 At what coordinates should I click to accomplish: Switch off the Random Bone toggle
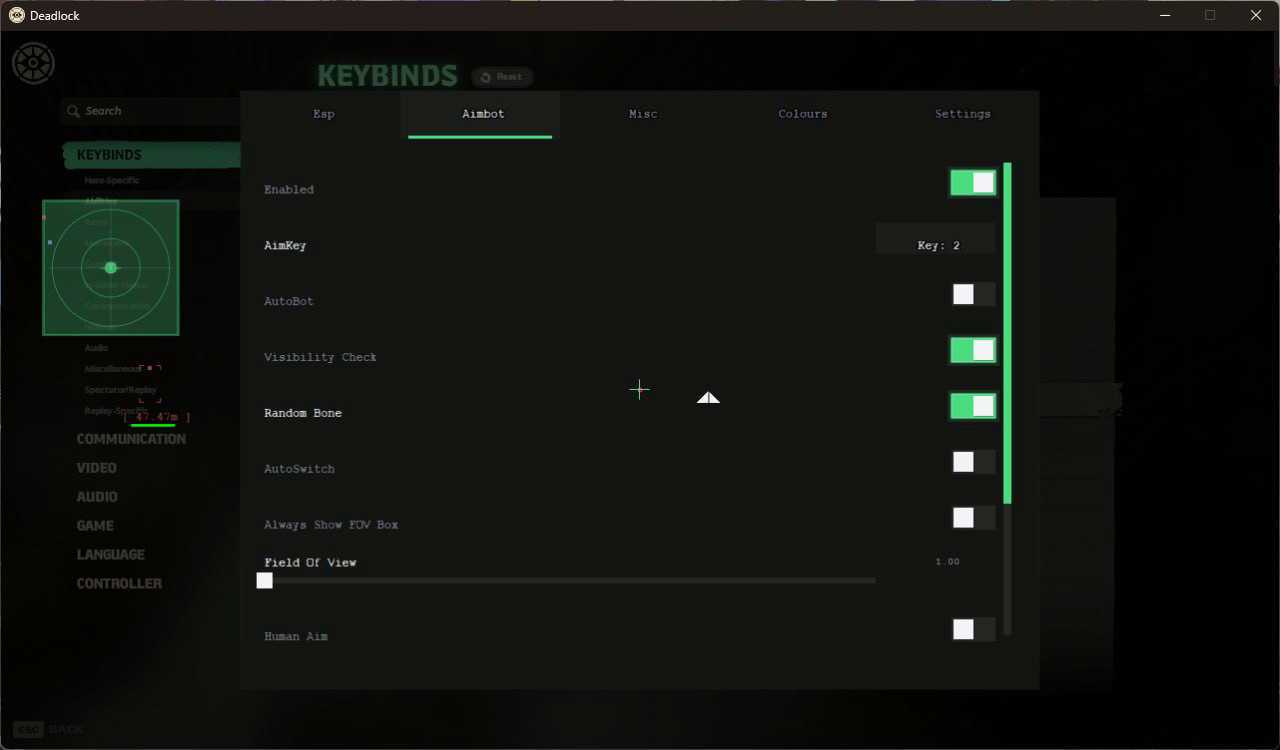coord(973,406)
